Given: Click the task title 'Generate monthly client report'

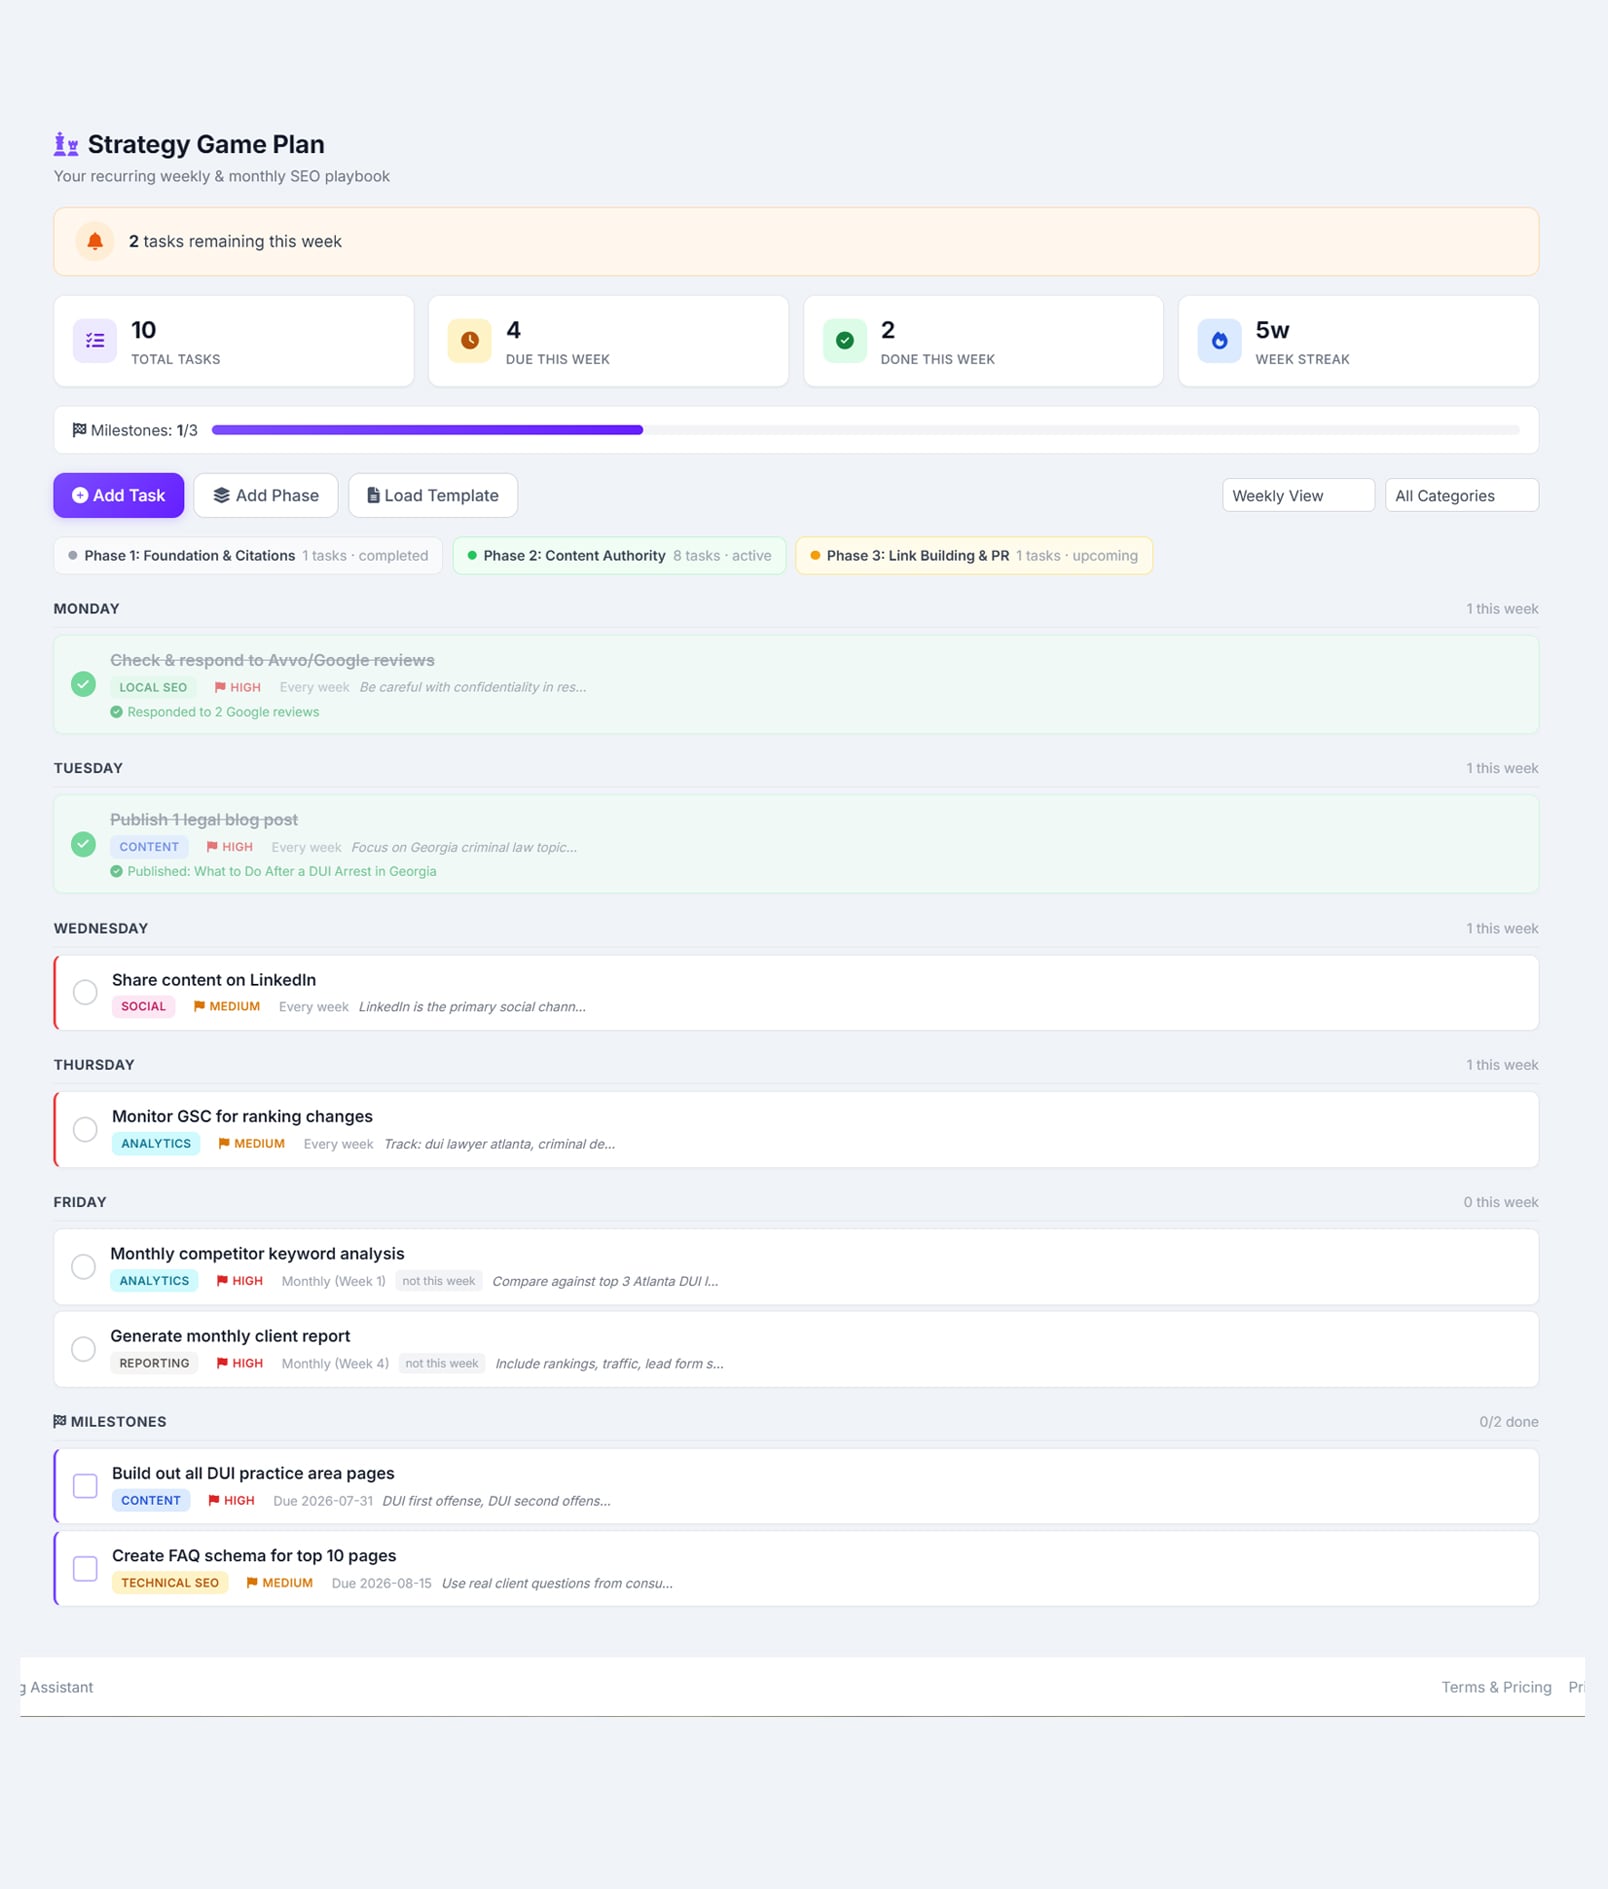Looking at the screenshot, I should [230, 1336].
